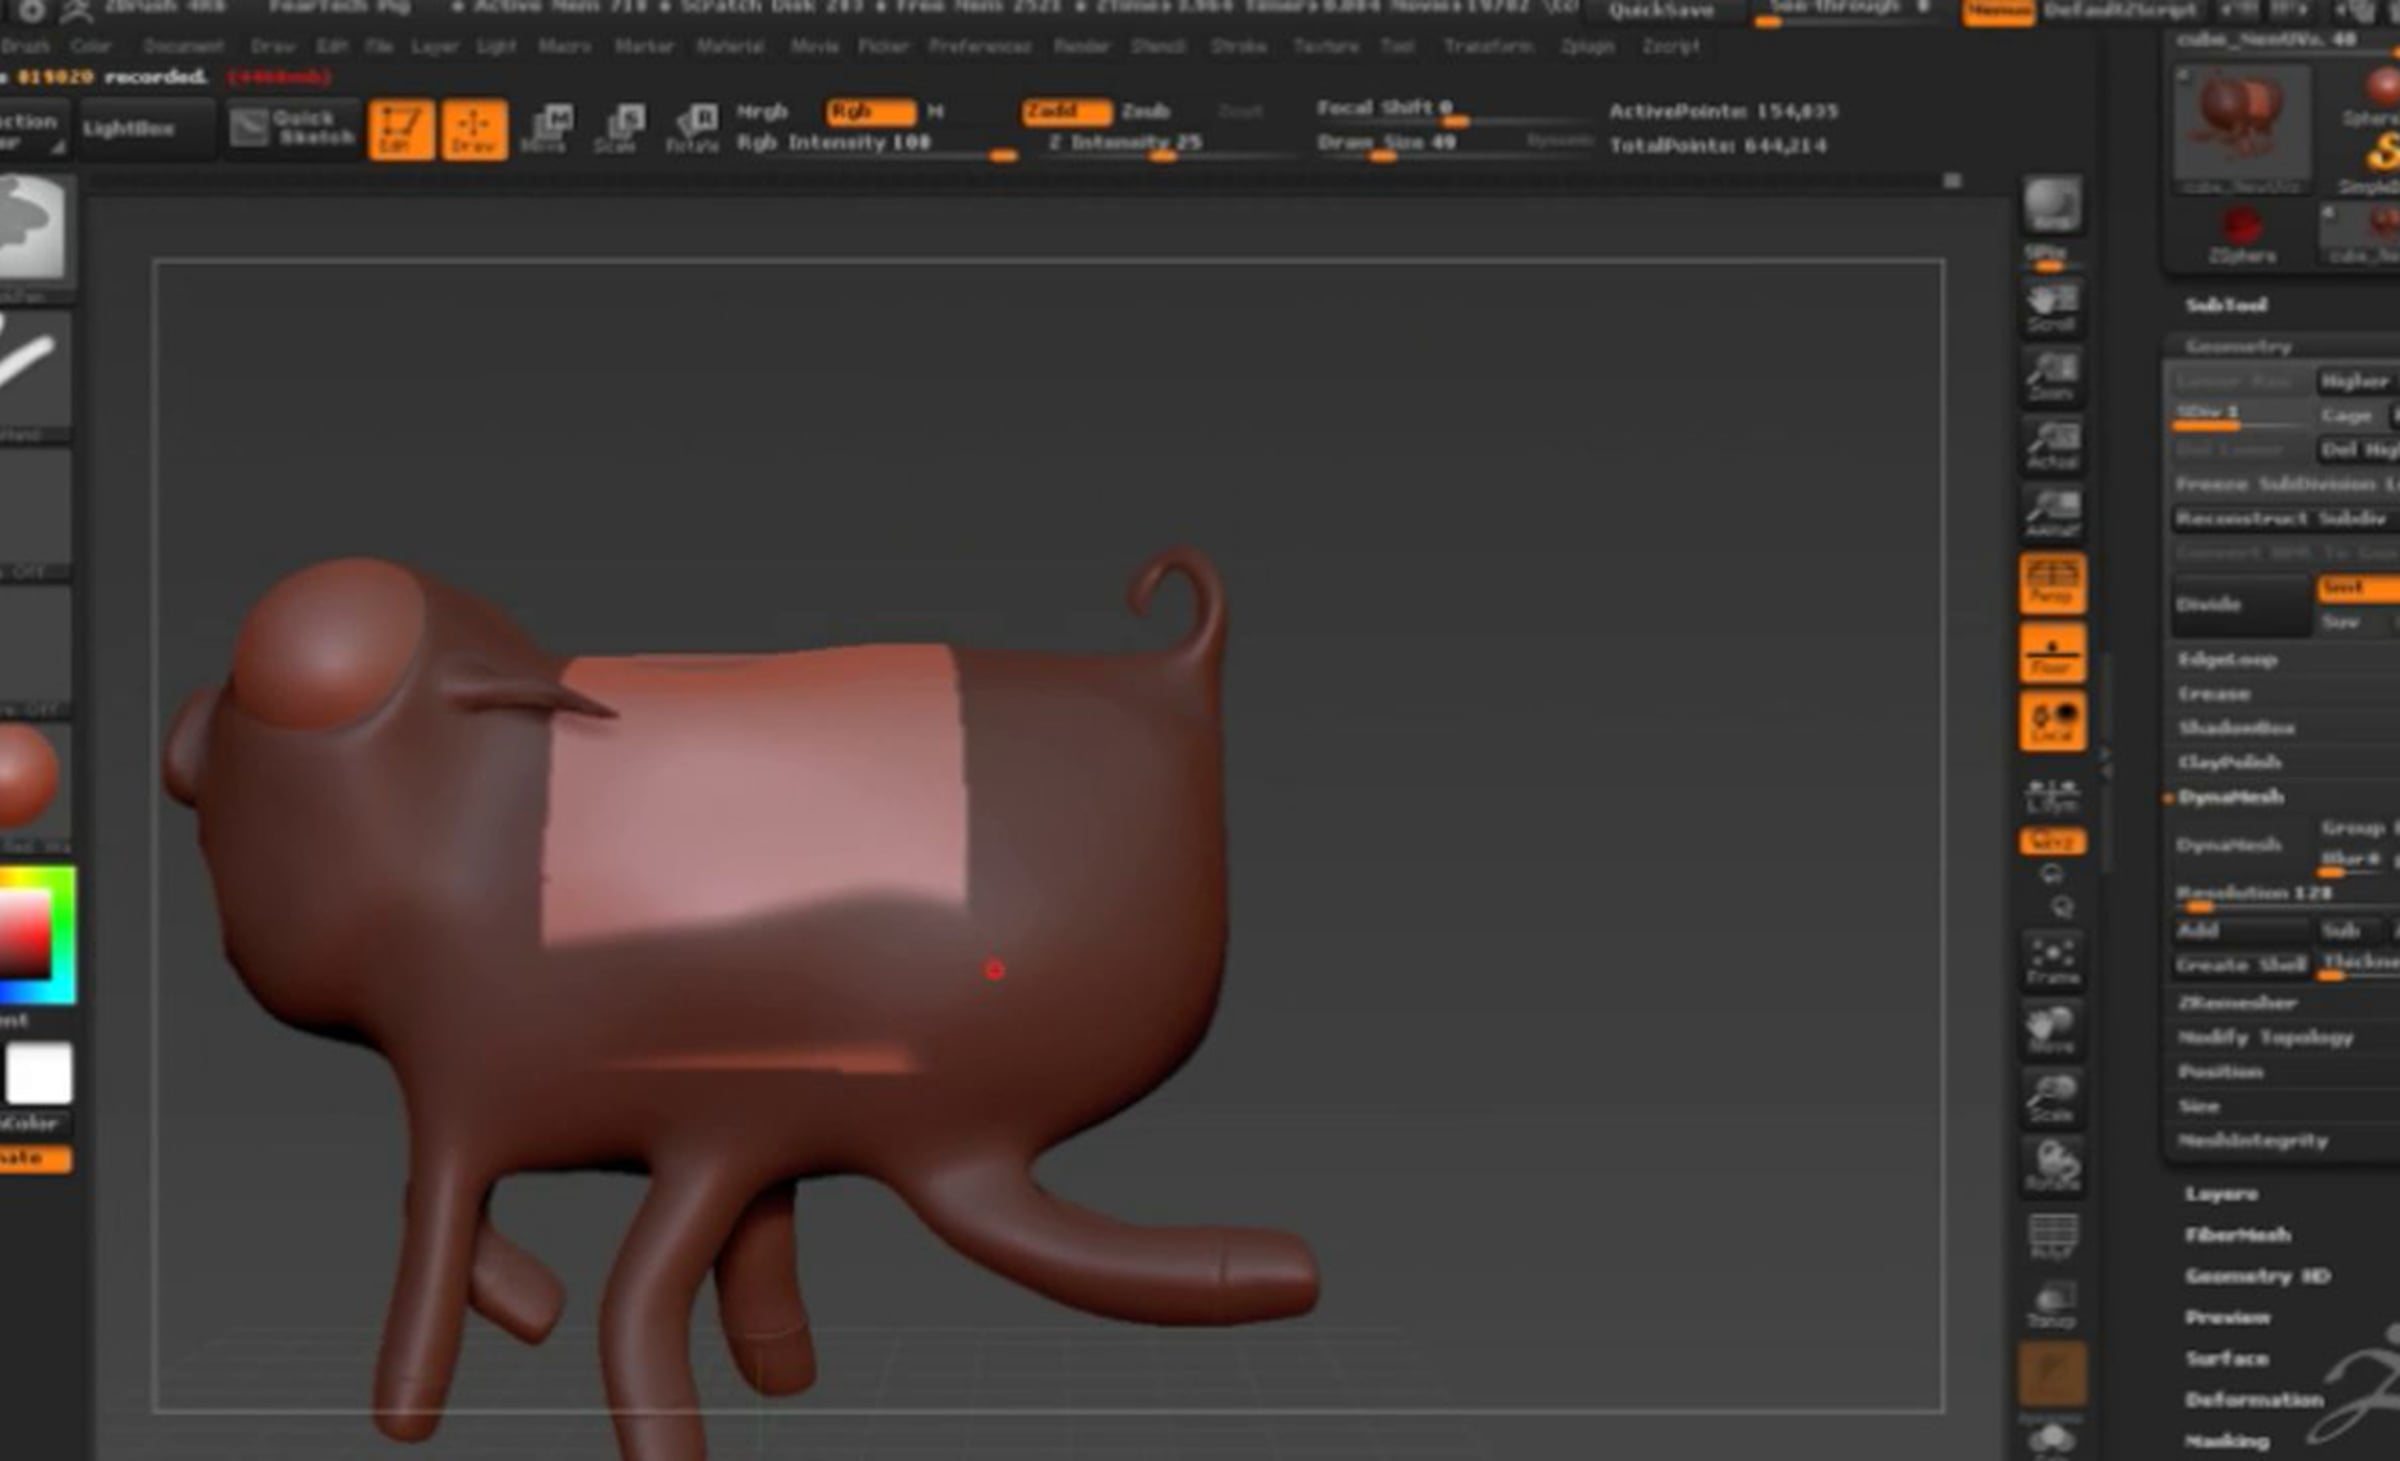The image size is (2400, 1461).
Task: Disable the Zadd sculpt mode
Action: [1065, 111]
